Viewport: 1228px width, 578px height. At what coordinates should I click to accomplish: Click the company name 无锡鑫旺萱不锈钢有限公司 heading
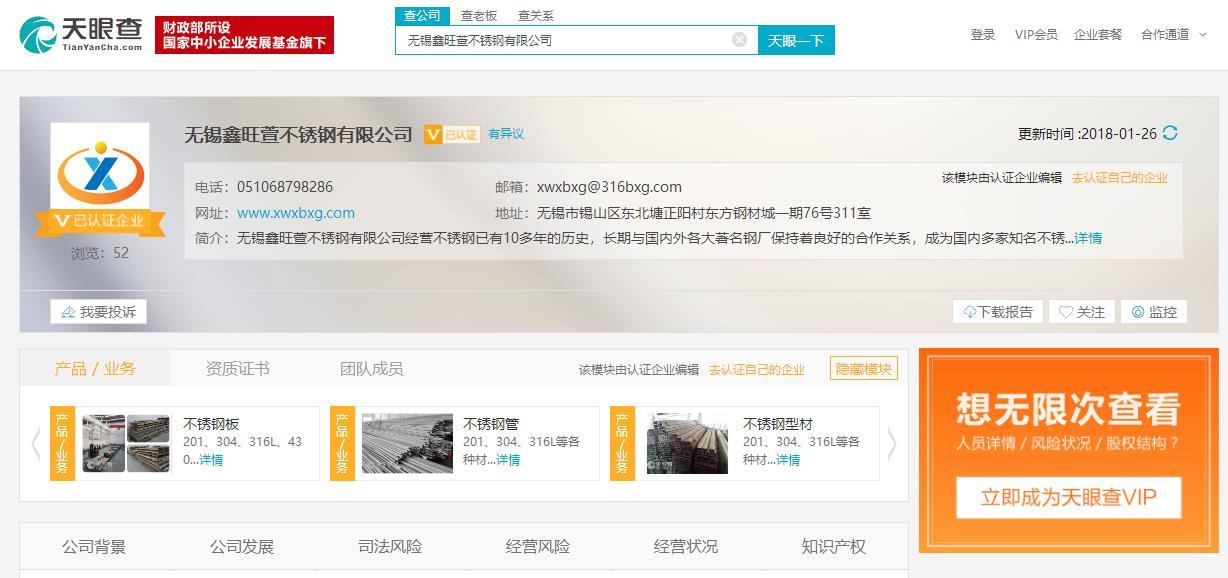point(298,134)
